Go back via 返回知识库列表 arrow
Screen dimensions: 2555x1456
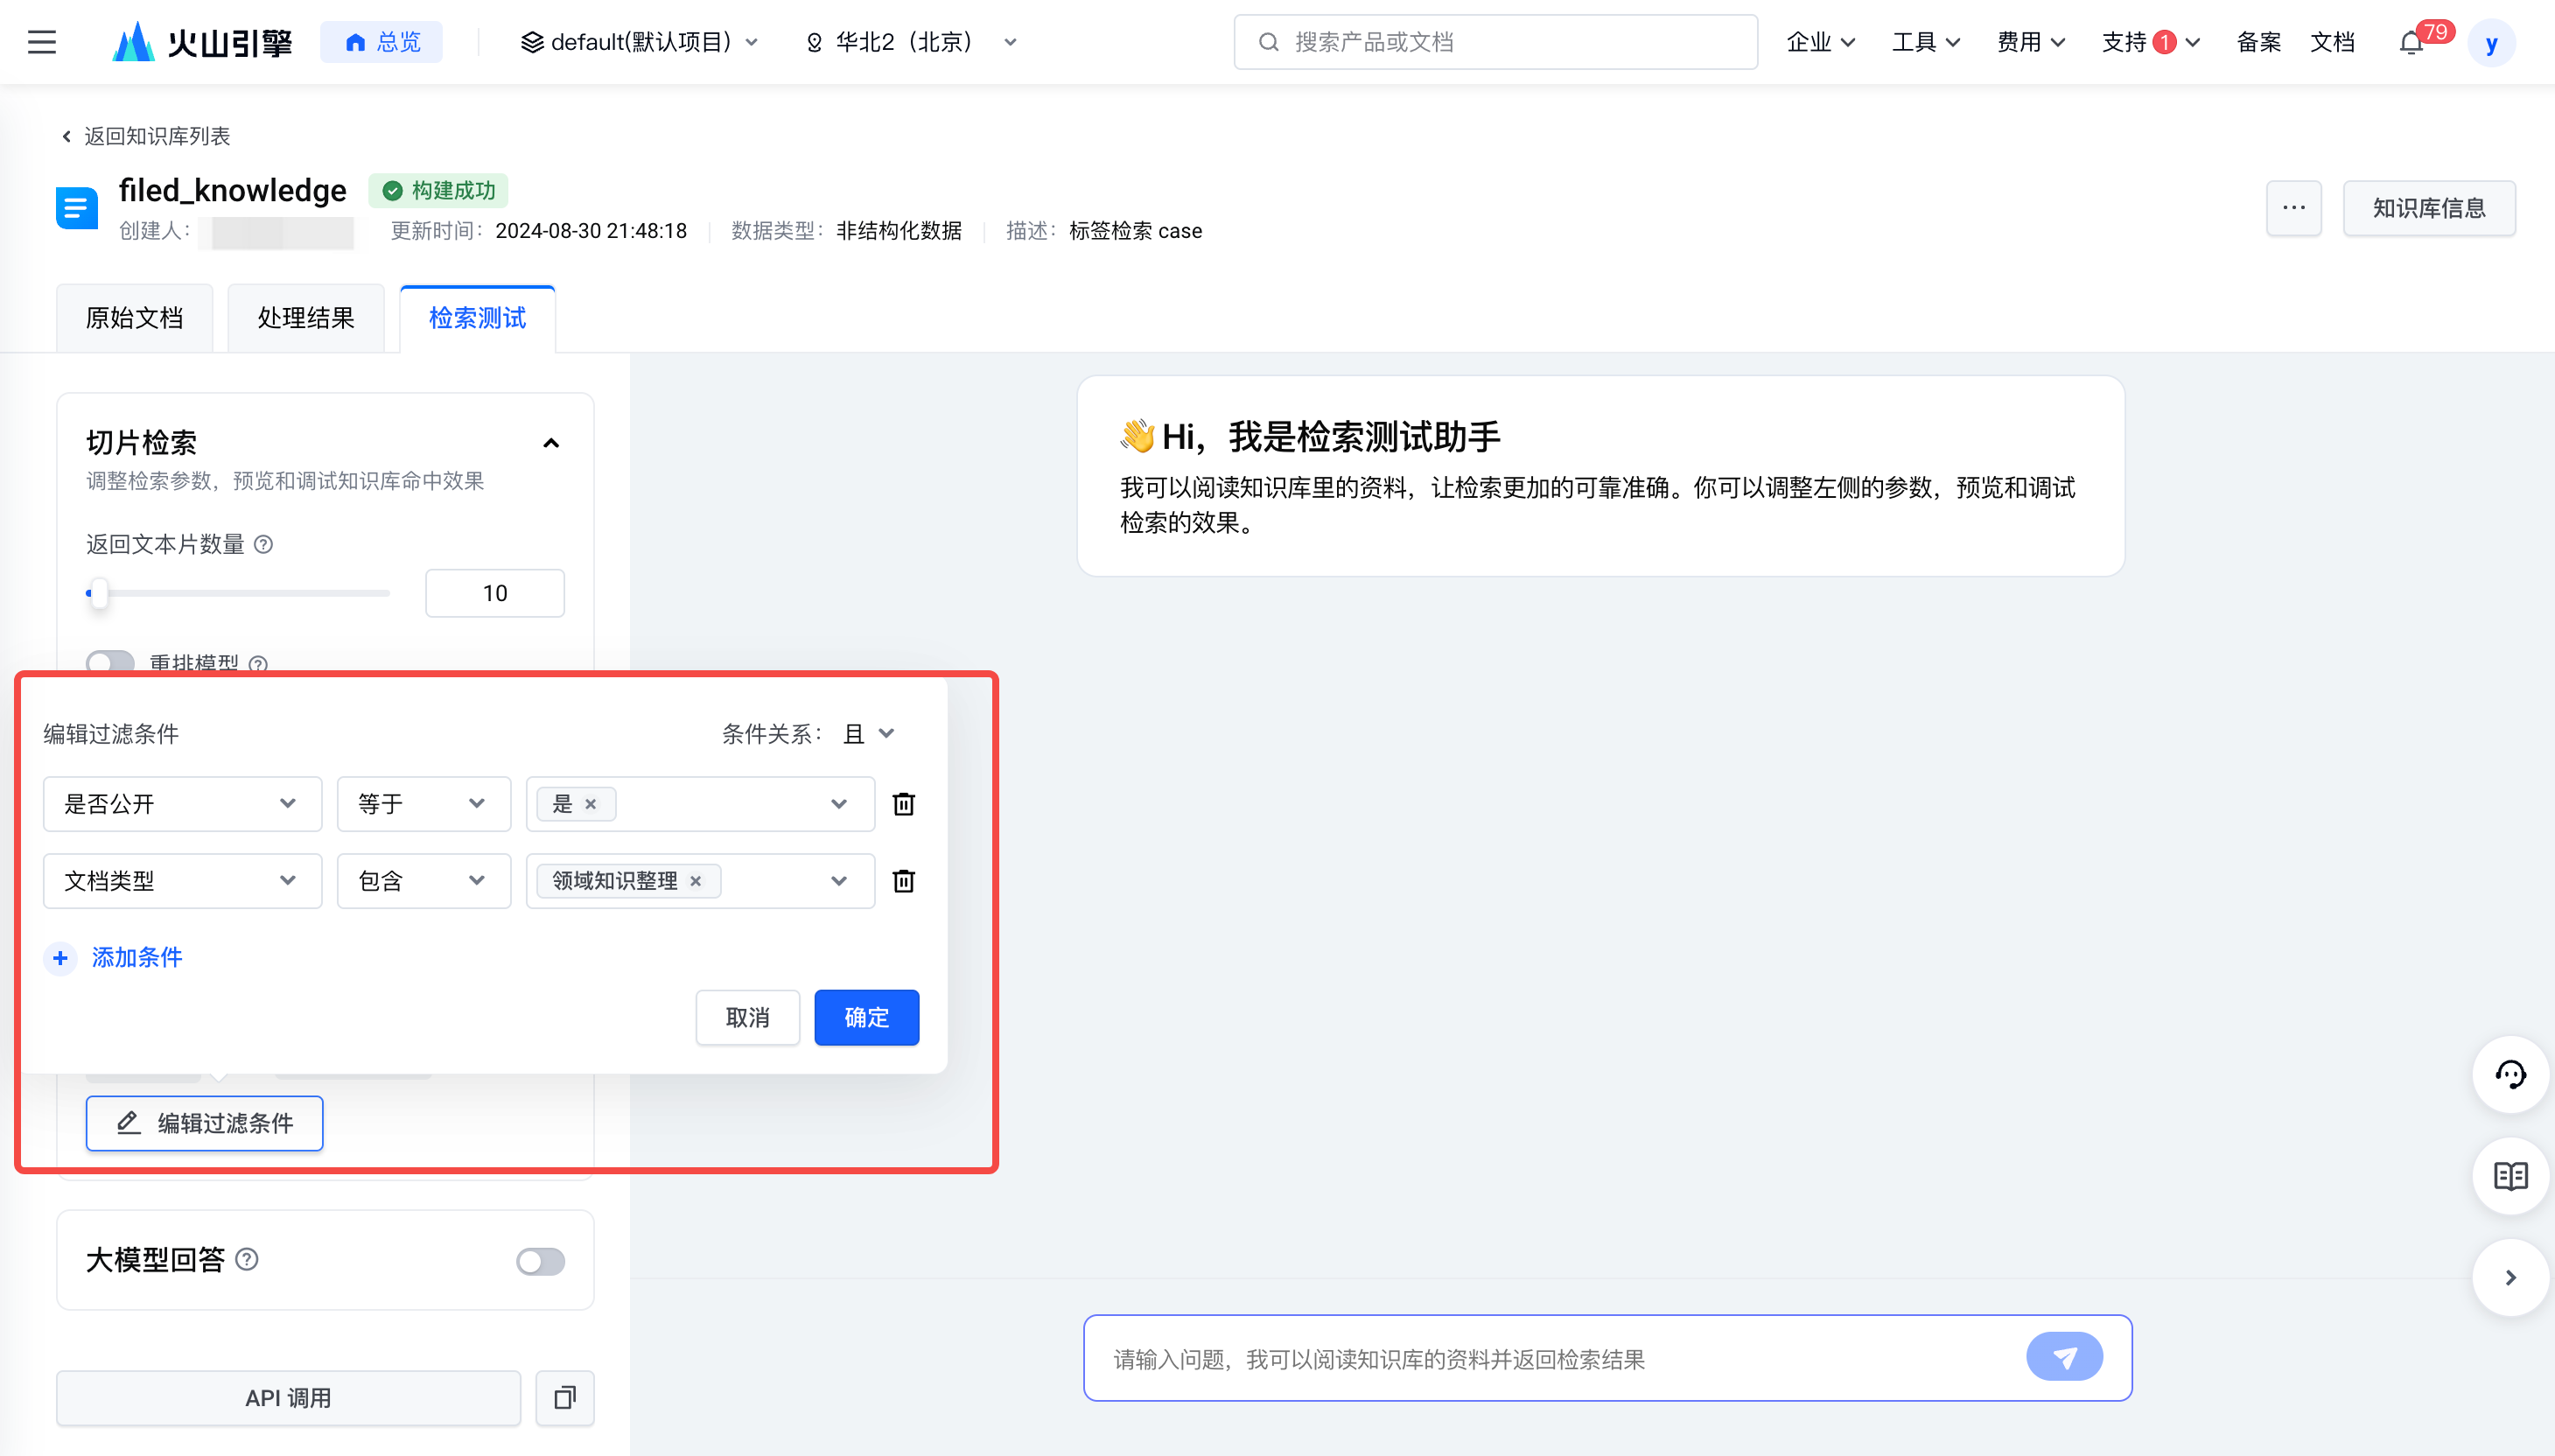[66, 136]
